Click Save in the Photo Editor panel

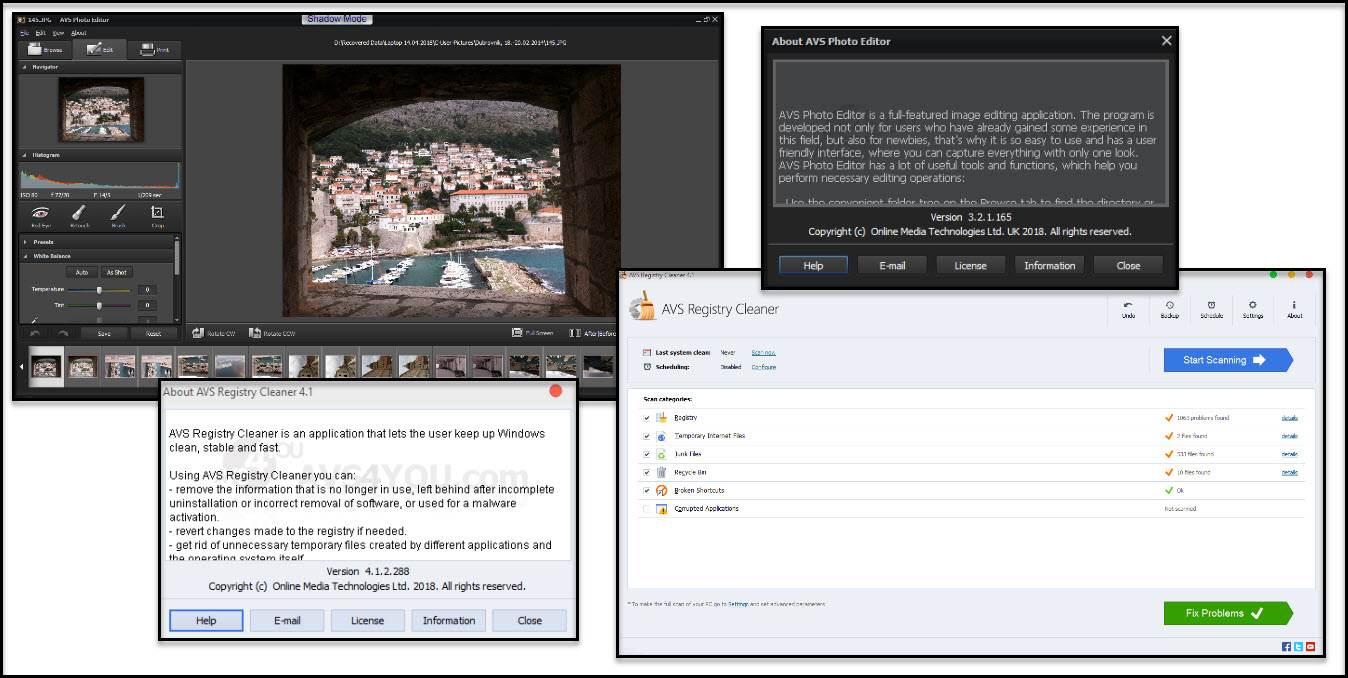104,333
